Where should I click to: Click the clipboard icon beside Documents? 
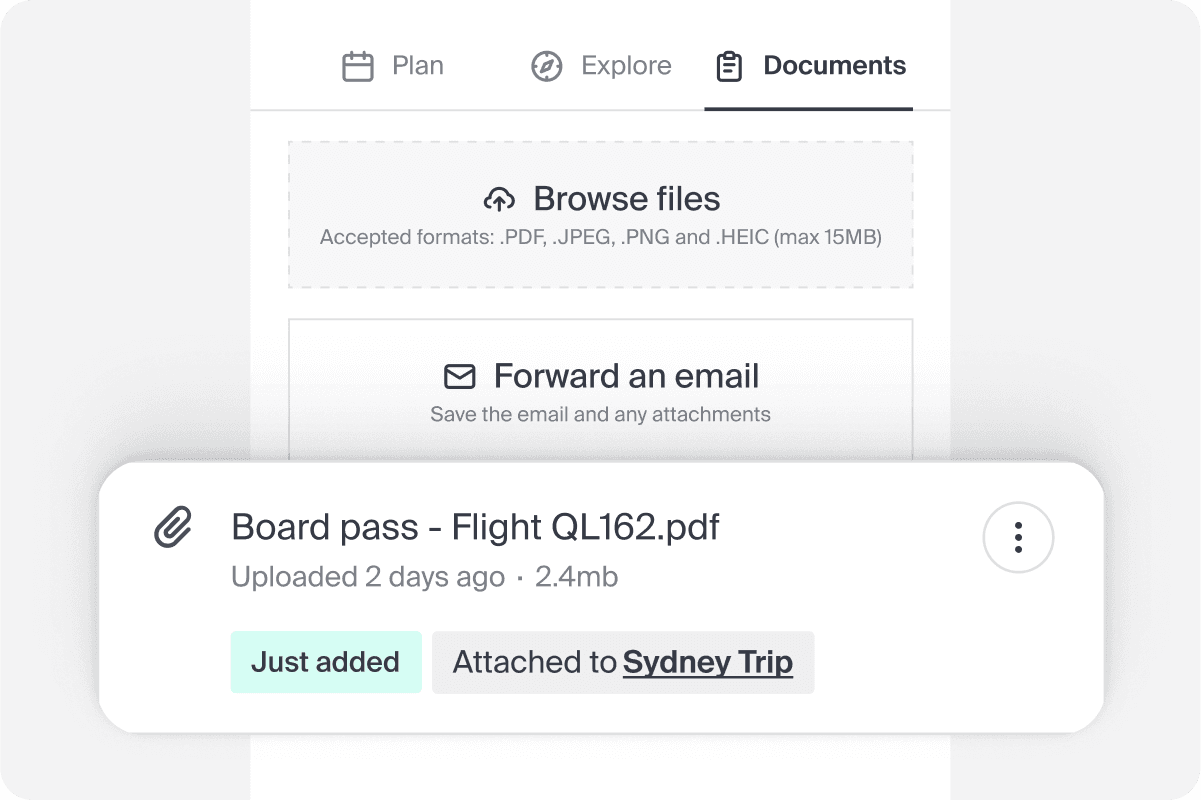click(729, 67)
